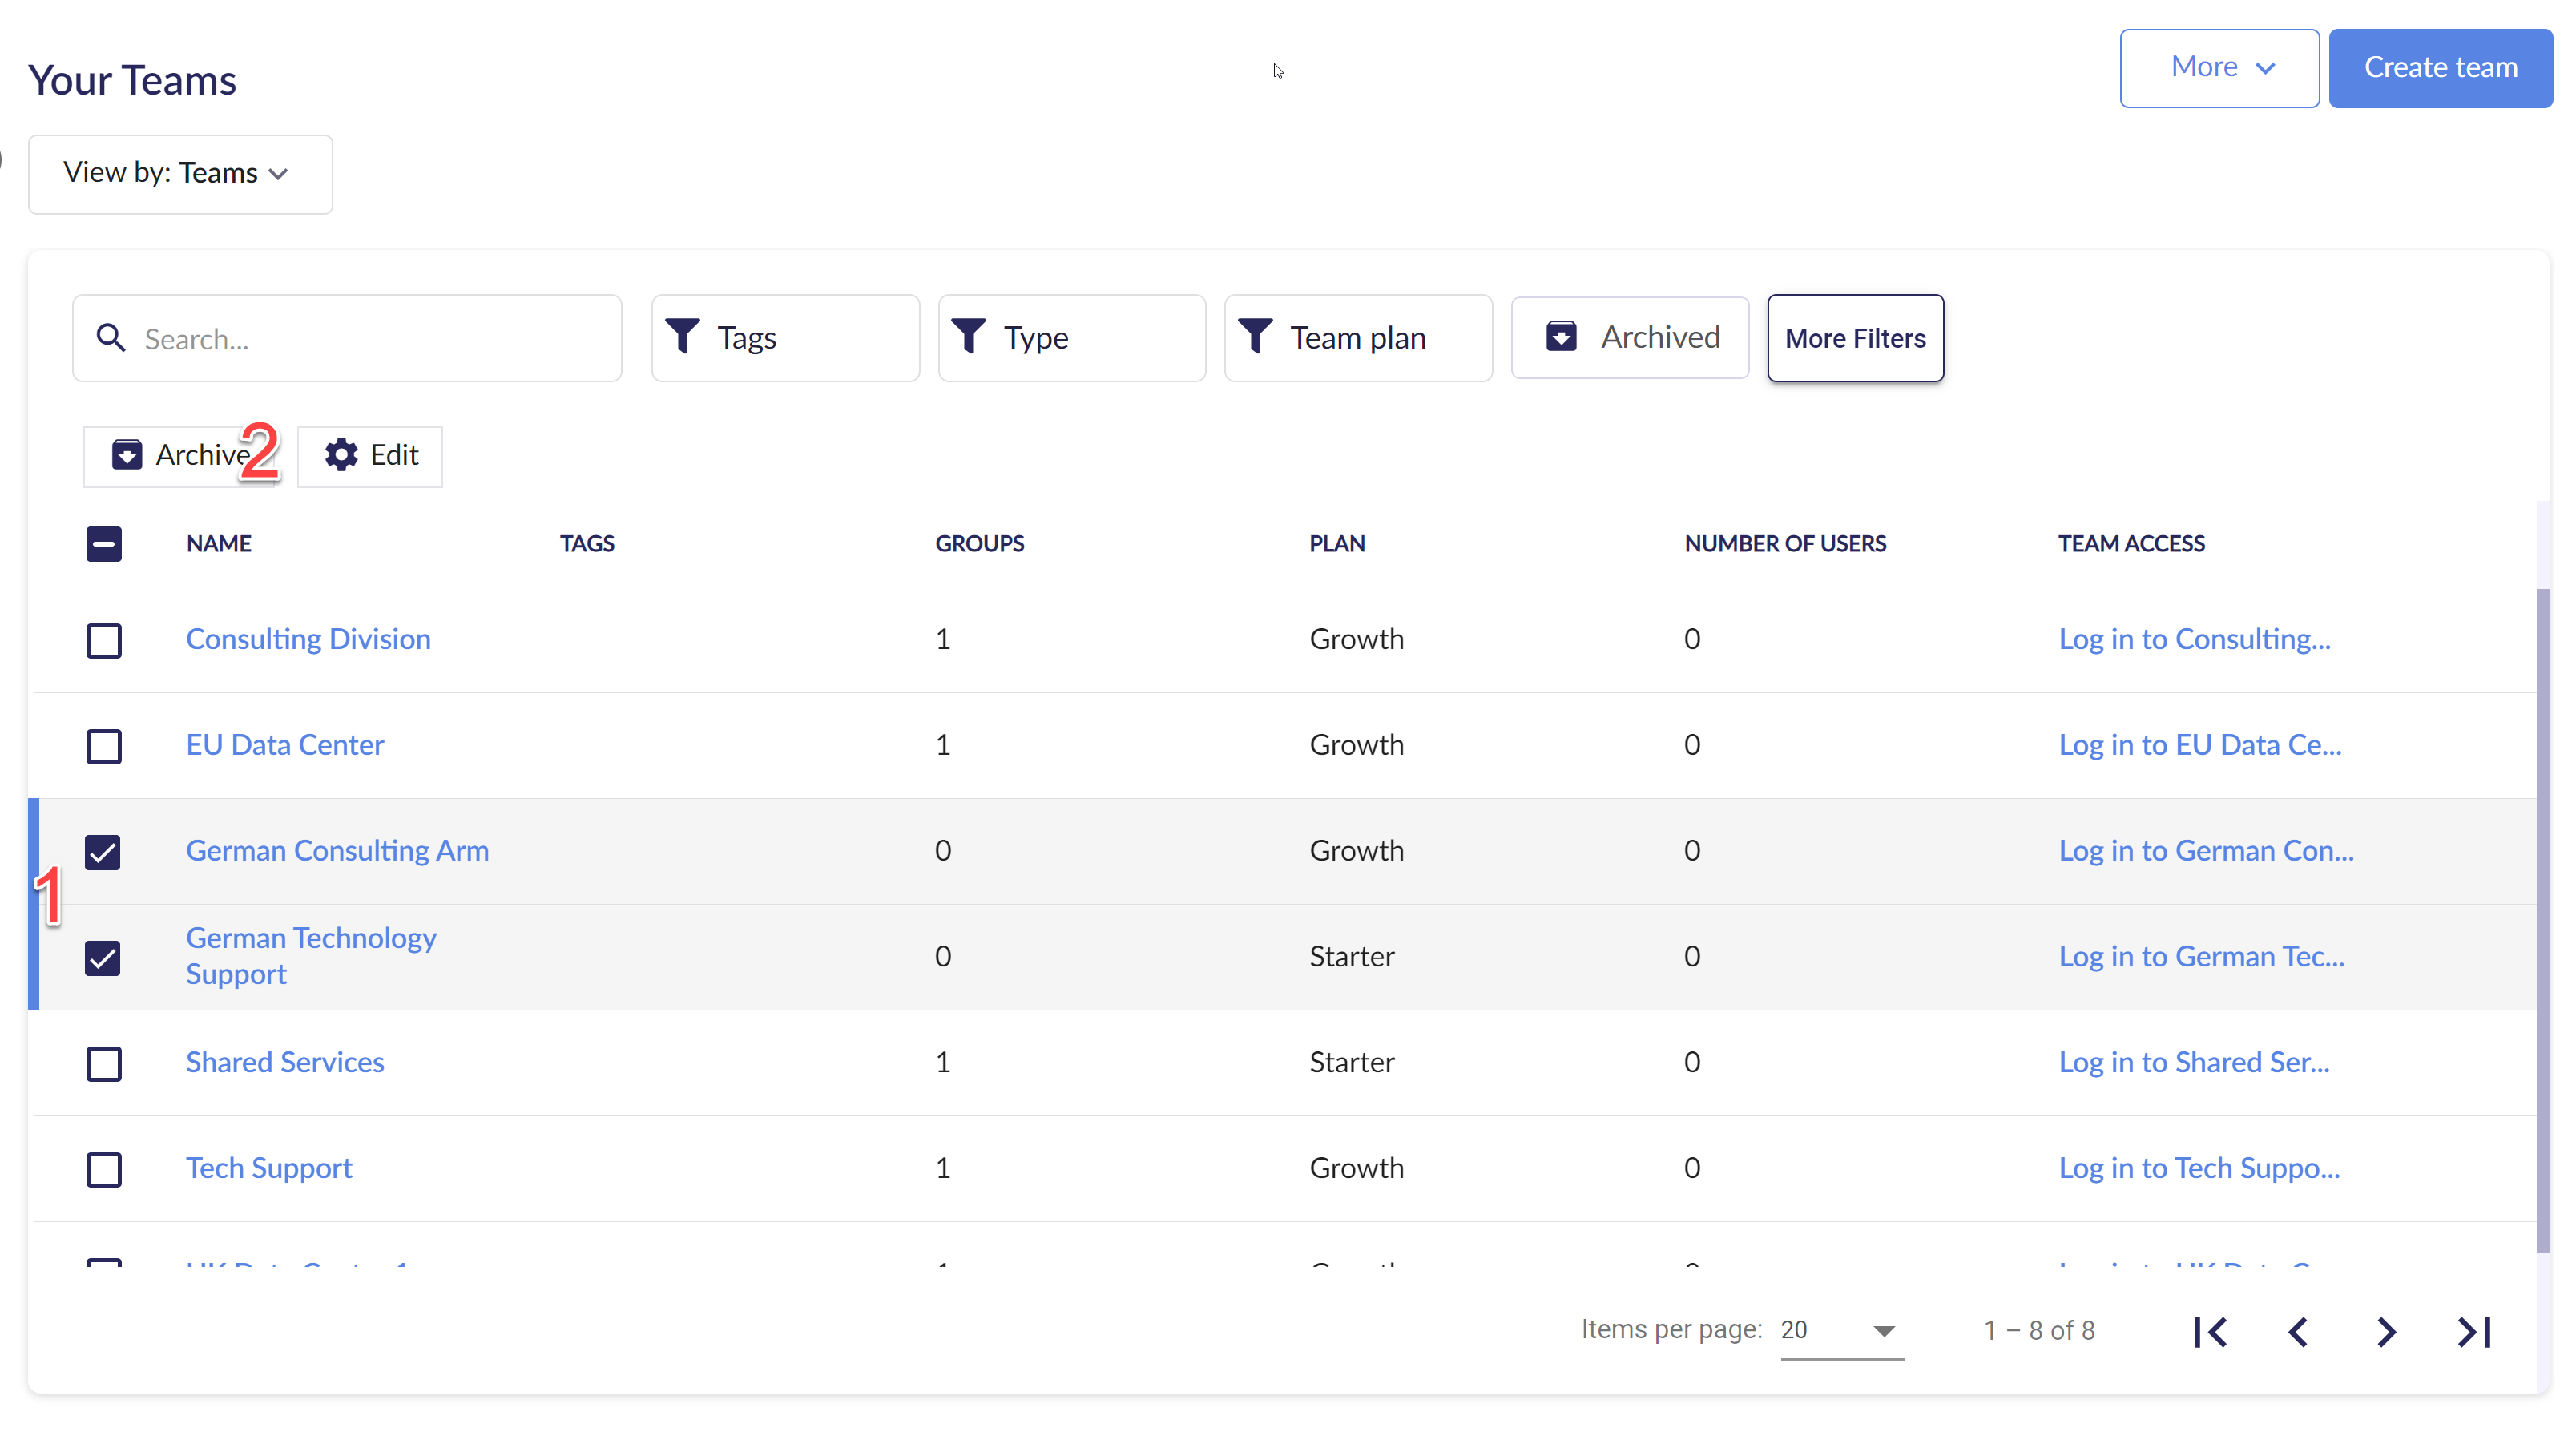Open the Type filter dropdown

pos(1071,338)
